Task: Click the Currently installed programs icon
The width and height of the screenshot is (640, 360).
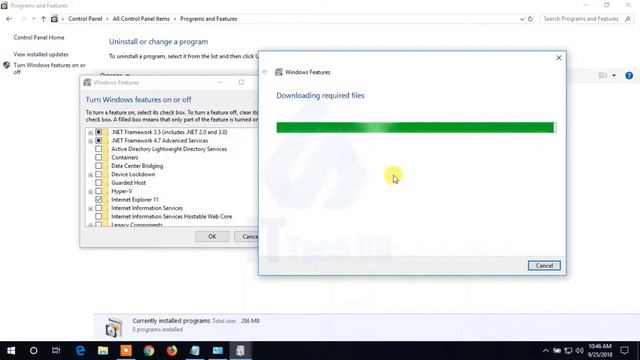Action: 114,327
